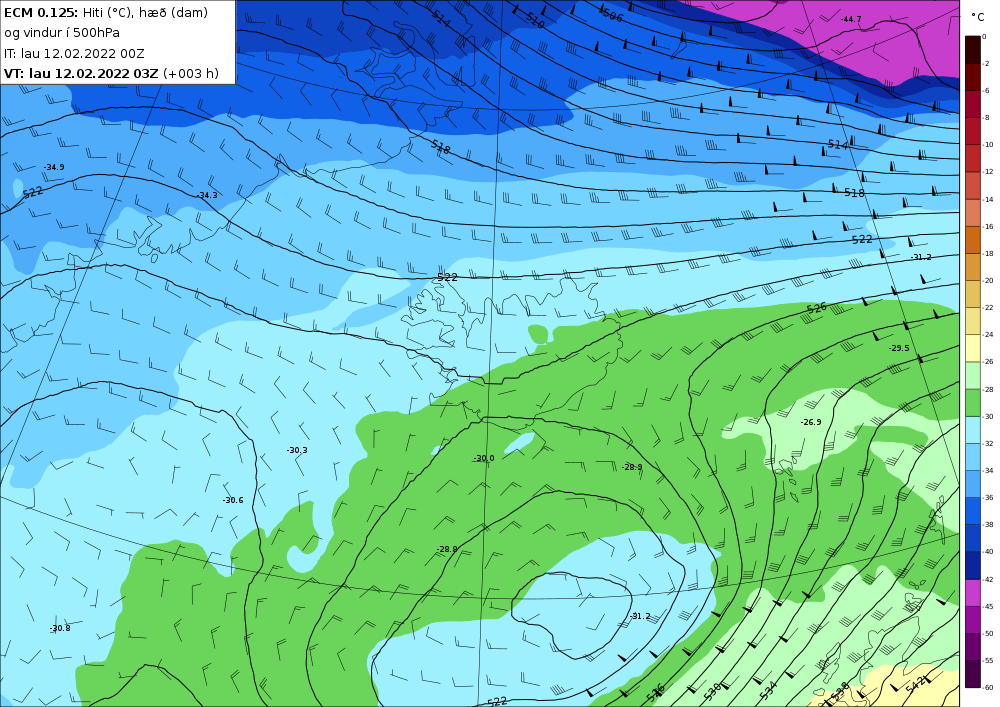This screenshot has height=707, width=1000.
Task: Click the legend tick label '-6'
Action: click(987, 91)
